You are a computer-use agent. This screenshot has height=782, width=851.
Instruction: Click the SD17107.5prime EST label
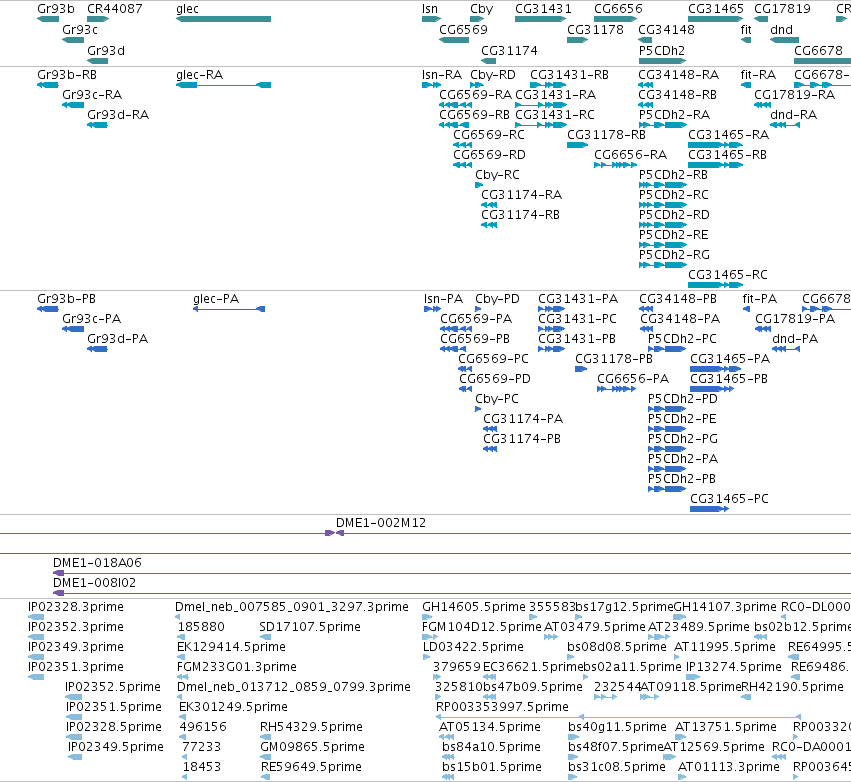pyautogui.click(x=309, y=626)
